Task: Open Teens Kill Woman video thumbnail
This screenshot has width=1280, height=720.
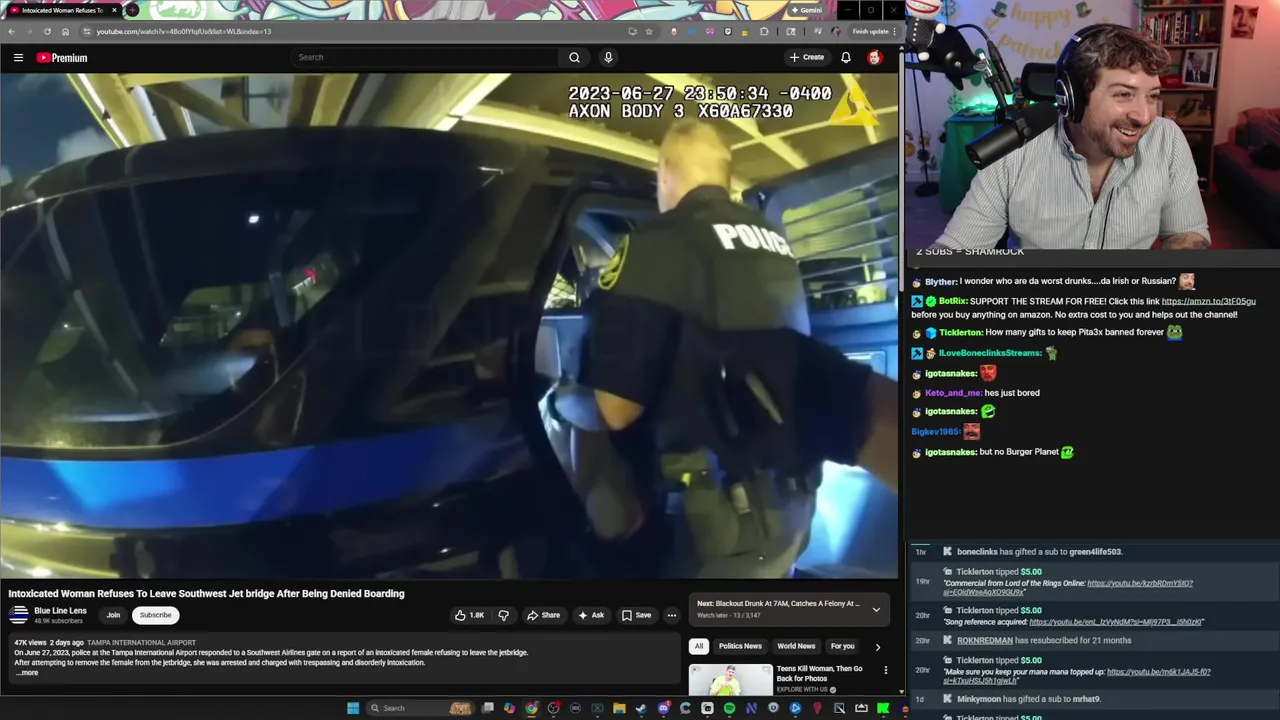Action: 730,680
